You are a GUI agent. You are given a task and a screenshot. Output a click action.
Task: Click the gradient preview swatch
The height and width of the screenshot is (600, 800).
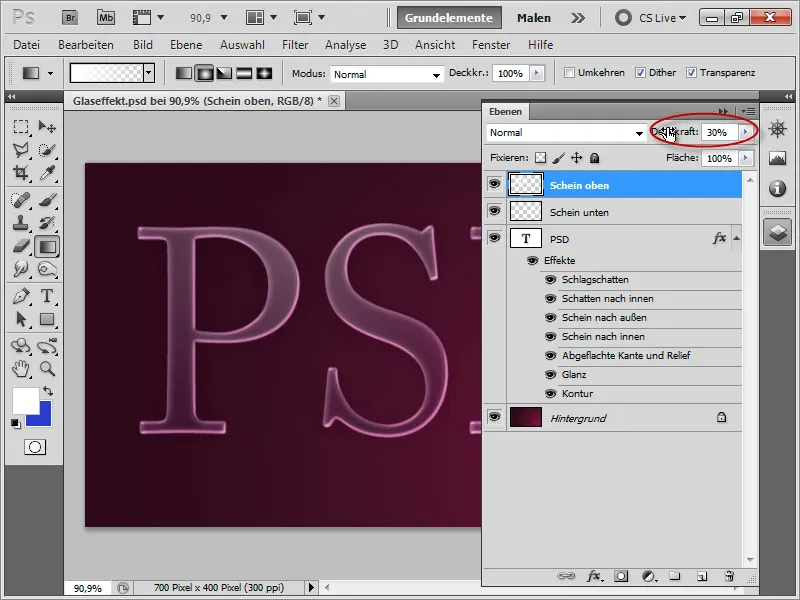(x=107, y=73)
